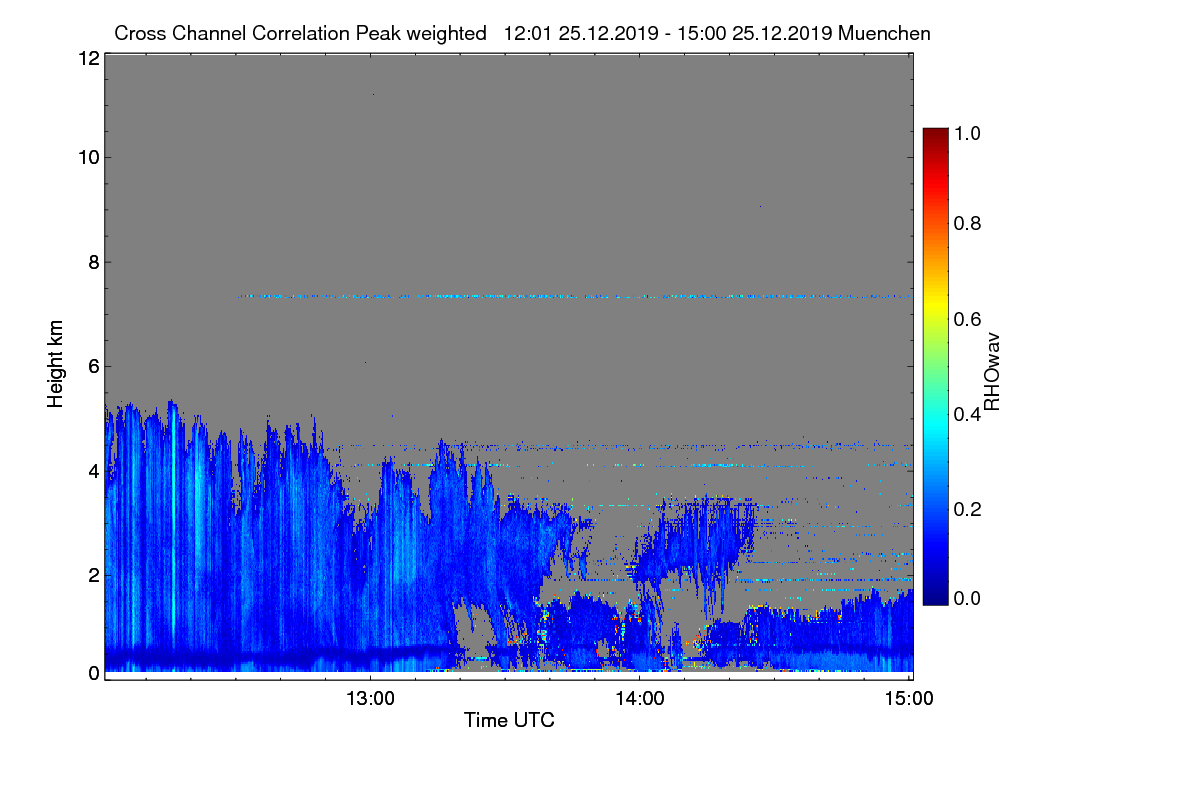Click the 'Height km' y-axis label

pyautogui.click(x=56, y=365)
